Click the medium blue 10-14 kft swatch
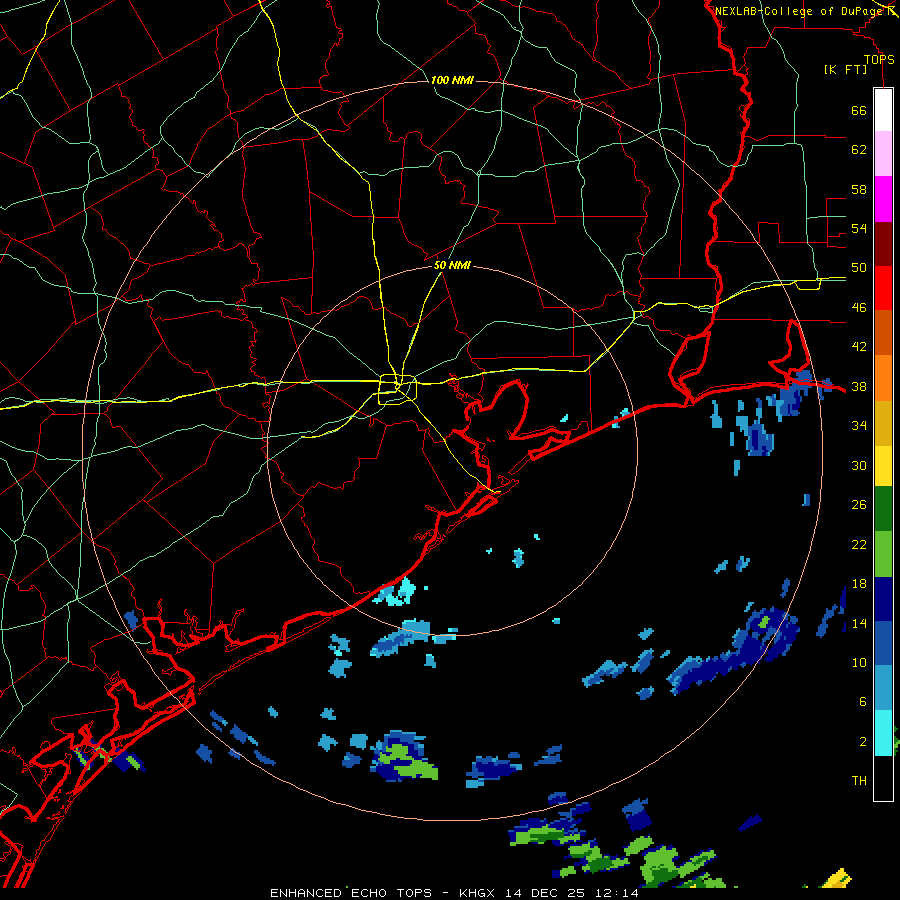Viewport: 900px width, 900px height. click(x=883, y=643)
